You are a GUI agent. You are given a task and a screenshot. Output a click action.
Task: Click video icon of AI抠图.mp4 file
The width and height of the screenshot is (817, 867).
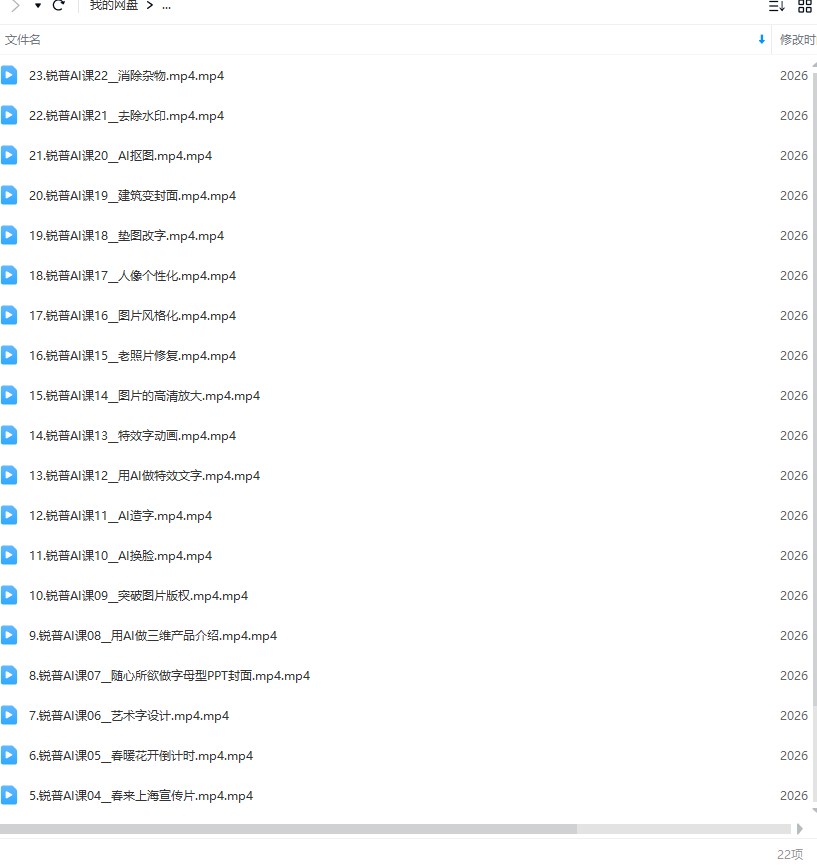[9, 155]
